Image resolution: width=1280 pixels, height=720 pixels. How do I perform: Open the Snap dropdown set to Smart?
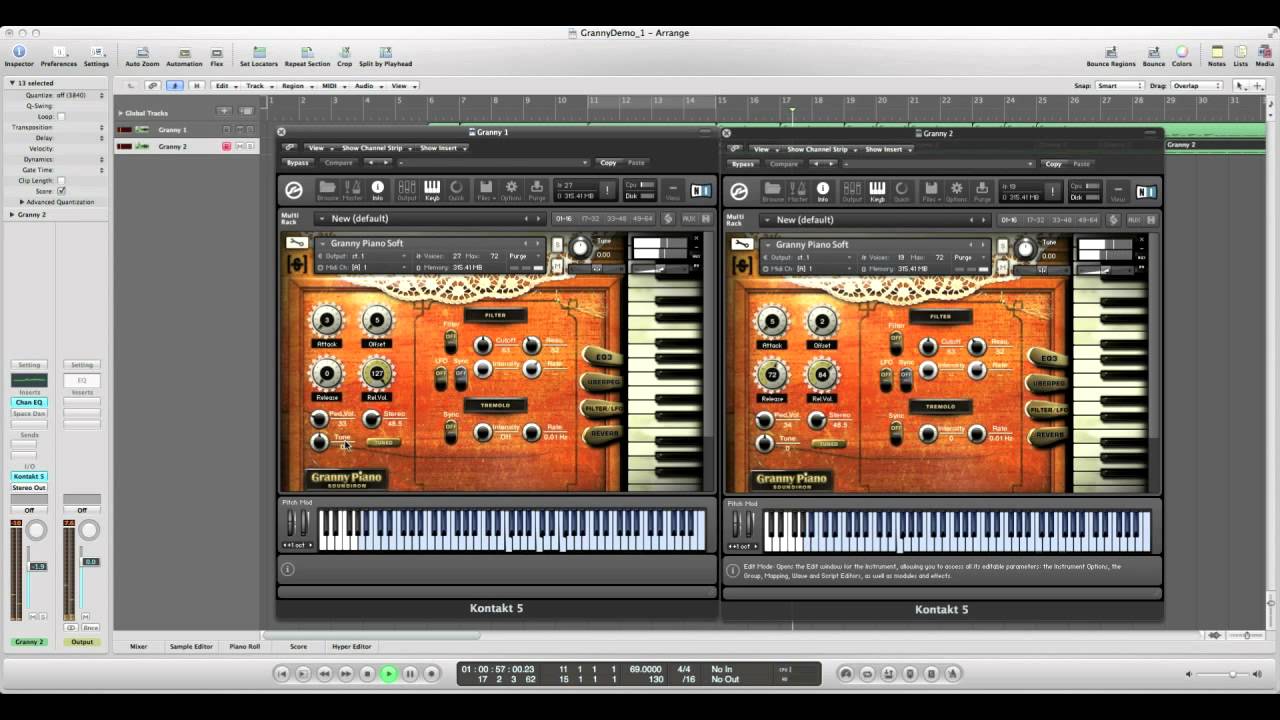point(1120,86)
